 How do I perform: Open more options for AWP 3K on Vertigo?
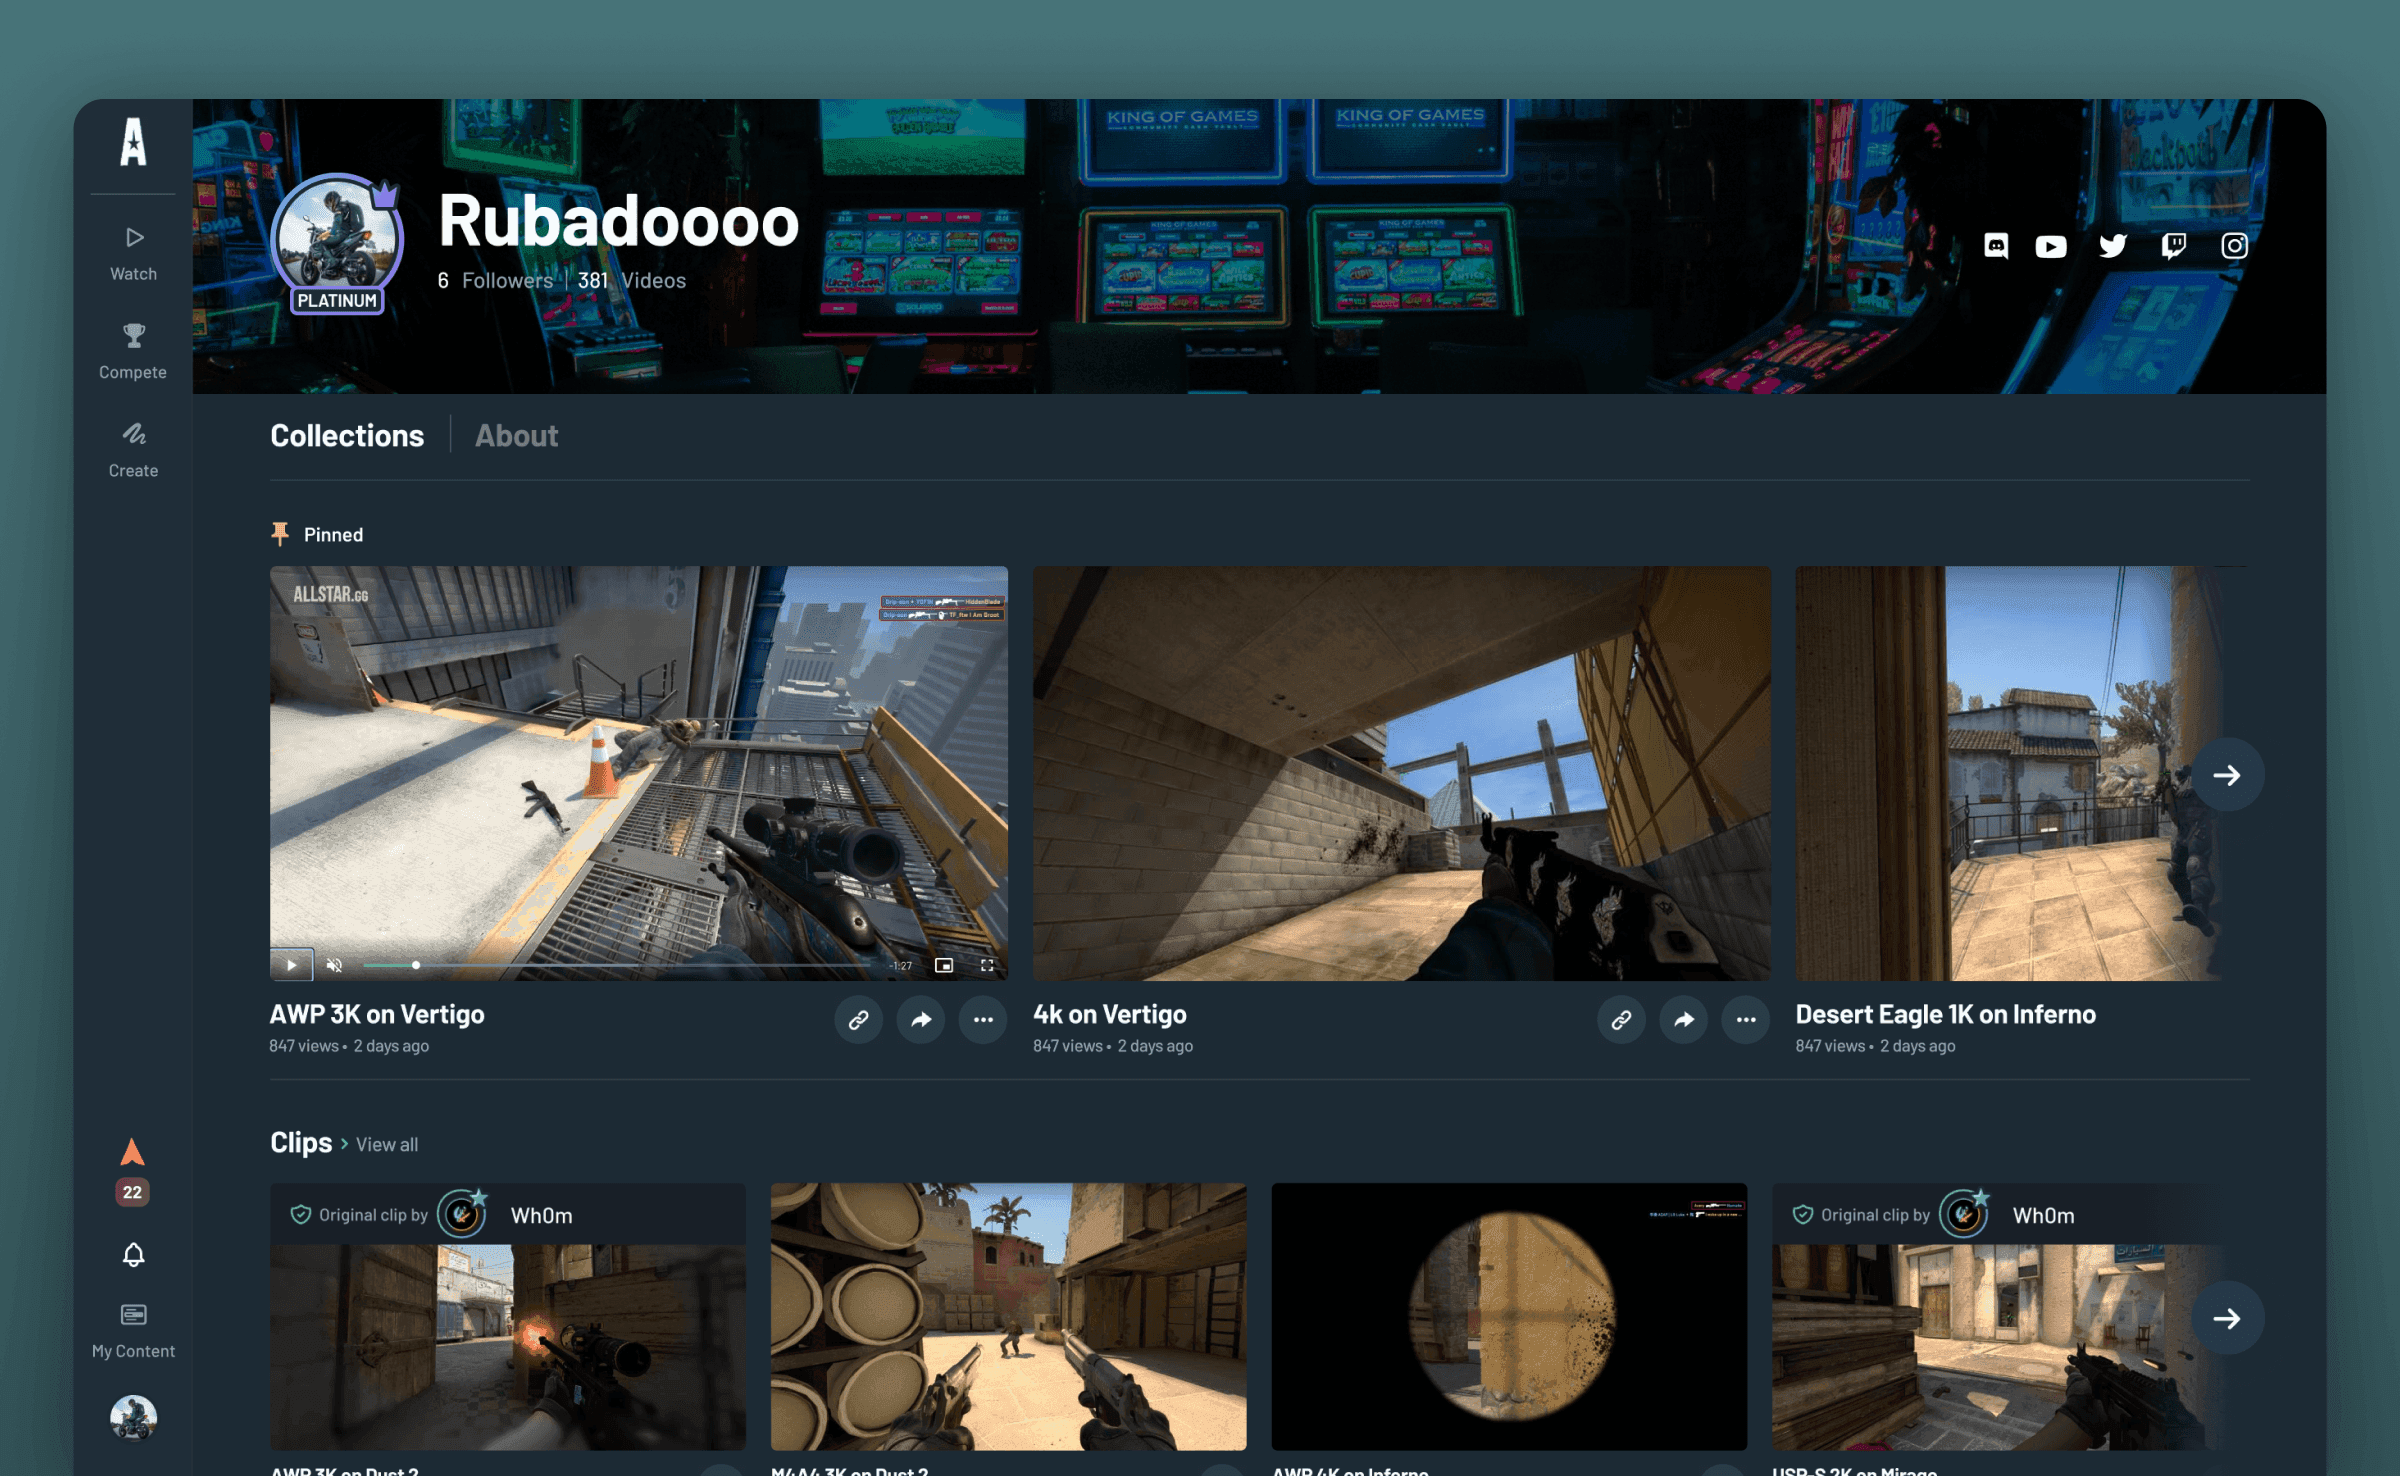pos(983,1019)
